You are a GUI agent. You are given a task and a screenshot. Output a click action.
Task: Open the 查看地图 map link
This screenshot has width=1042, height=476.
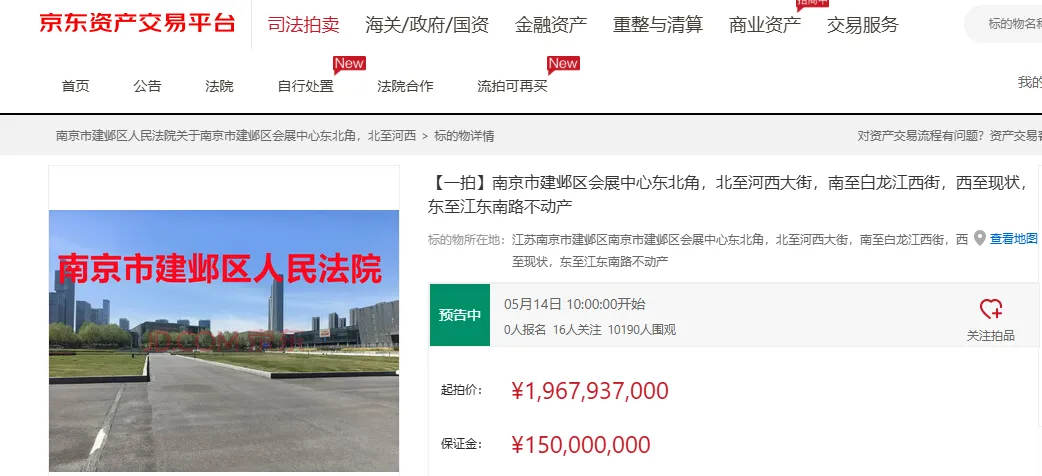tap(1013, 239)
